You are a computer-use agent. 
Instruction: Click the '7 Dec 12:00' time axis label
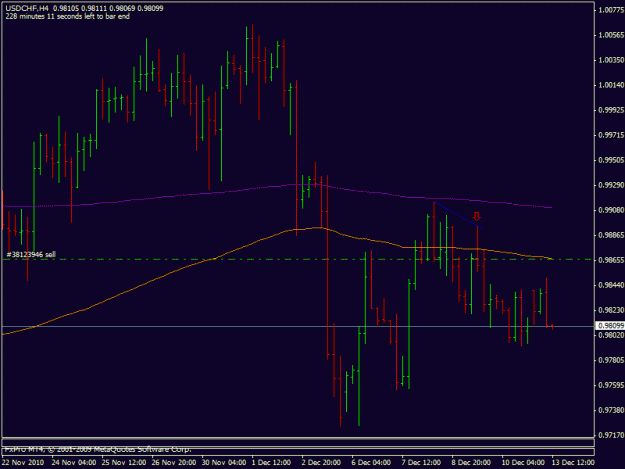(421, 462)
